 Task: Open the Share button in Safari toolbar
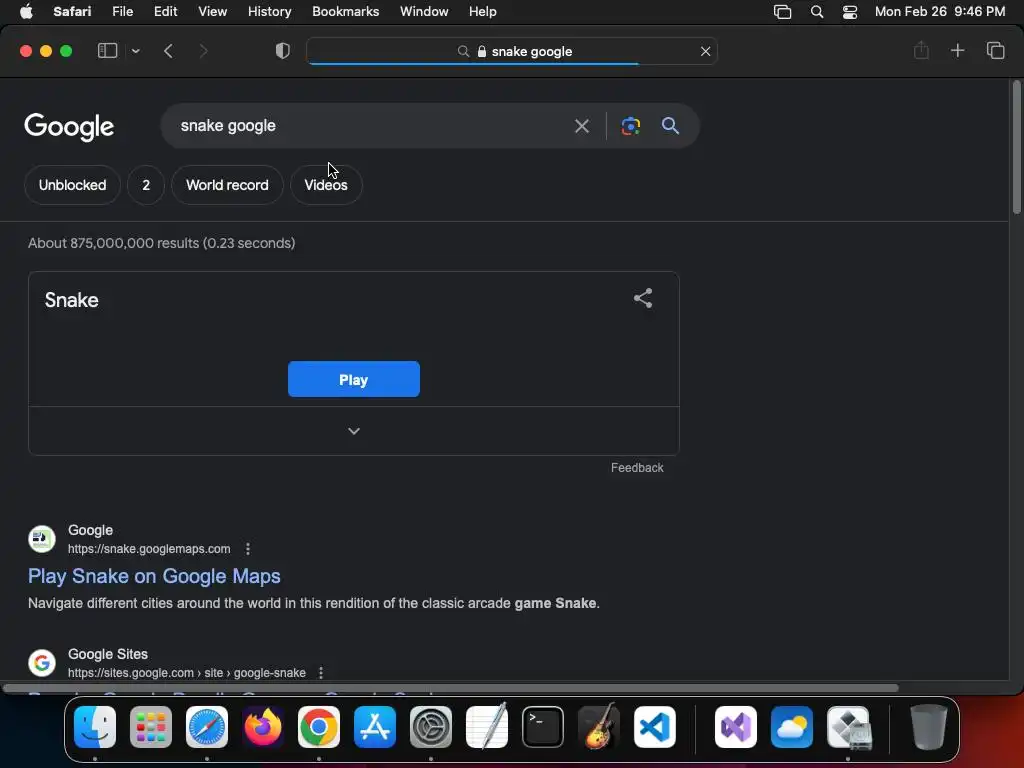click(x=921, y=50)
